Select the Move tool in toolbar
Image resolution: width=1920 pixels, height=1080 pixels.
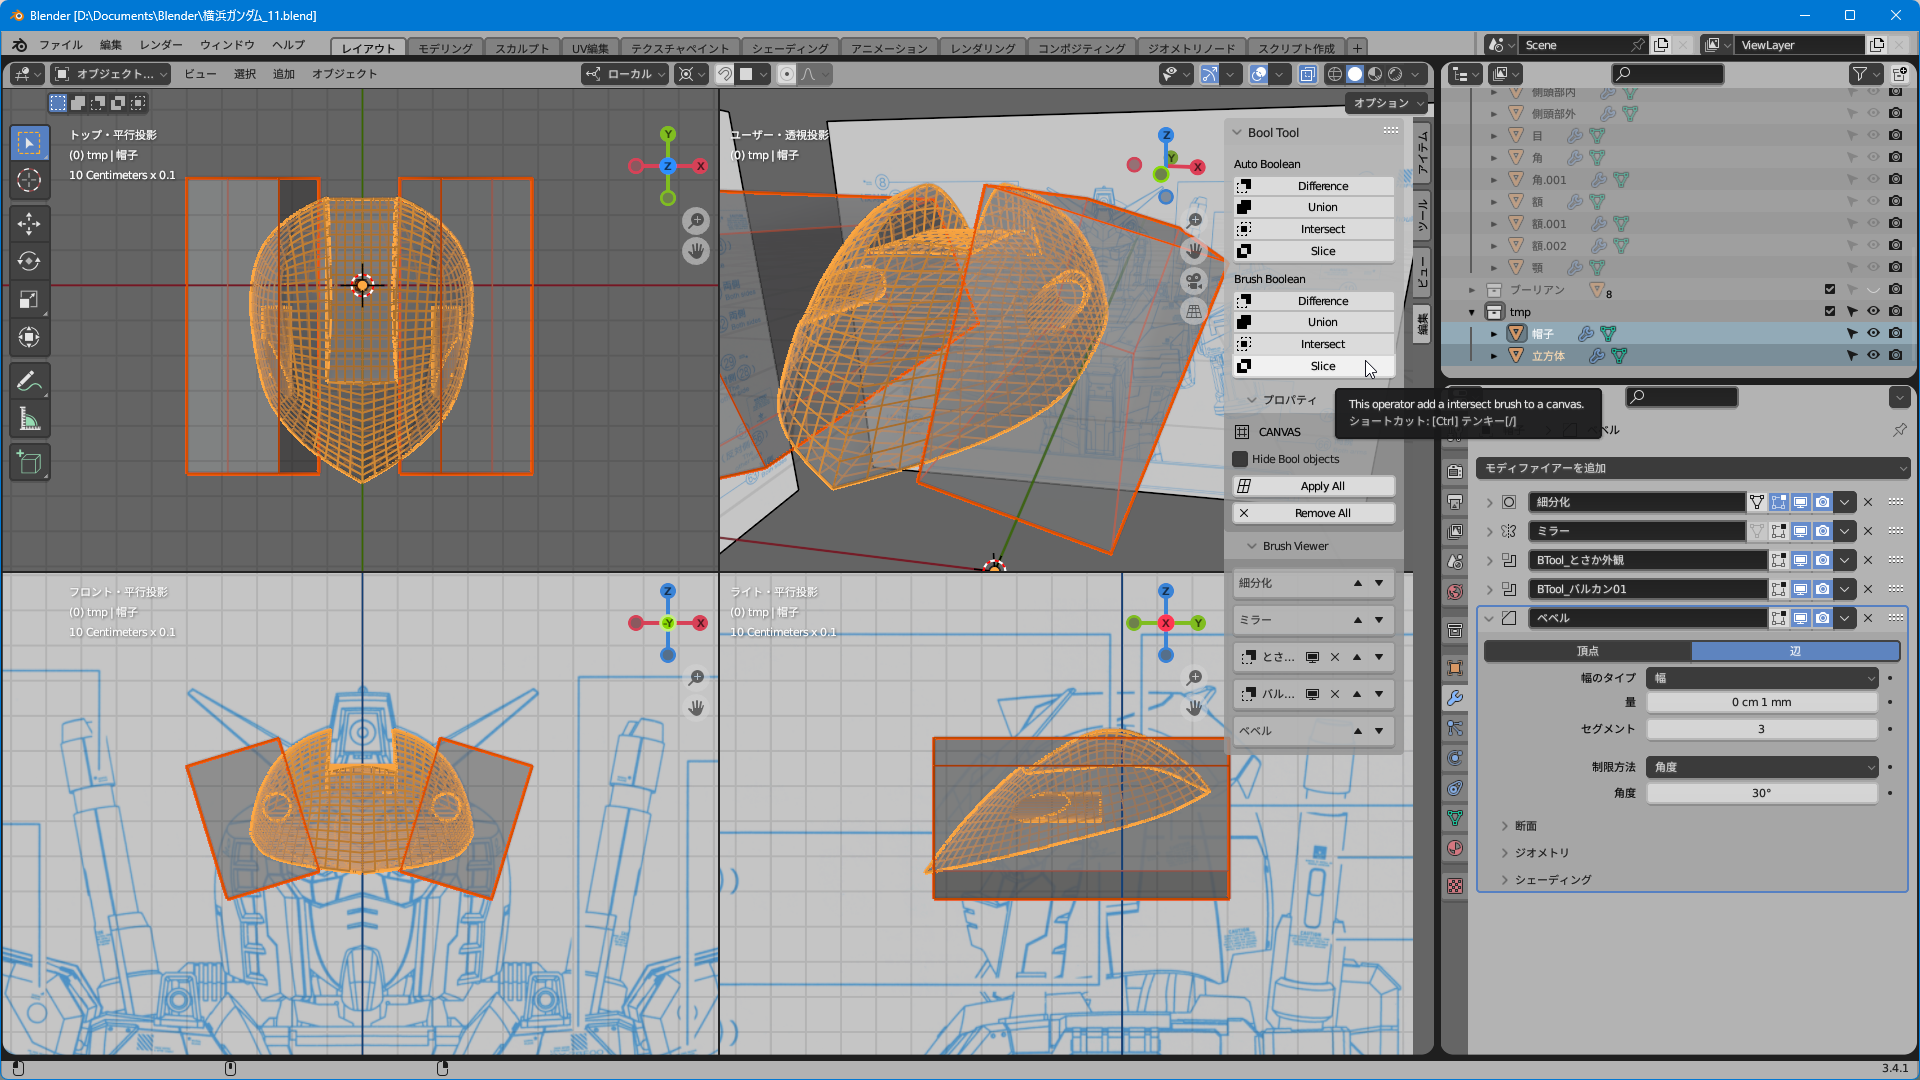(29, 224)
